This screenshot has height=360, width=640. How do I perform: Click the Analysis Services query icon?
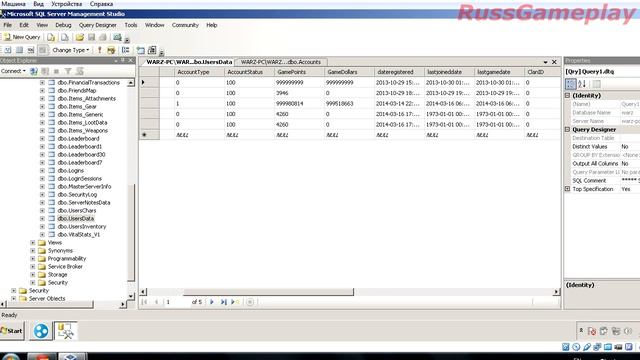(64, 38)
